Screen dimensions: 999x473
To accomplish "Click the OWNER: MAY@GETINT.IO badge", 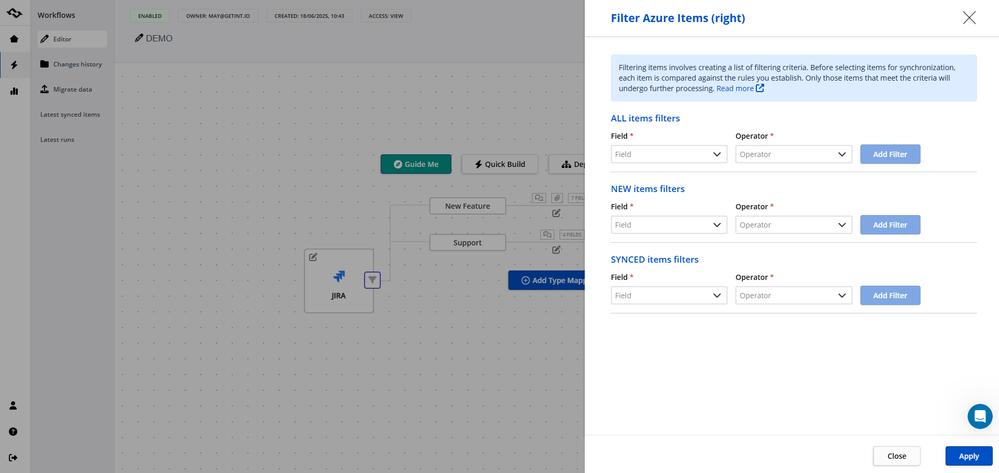I will pyautogui.click(x=217, y=16).
